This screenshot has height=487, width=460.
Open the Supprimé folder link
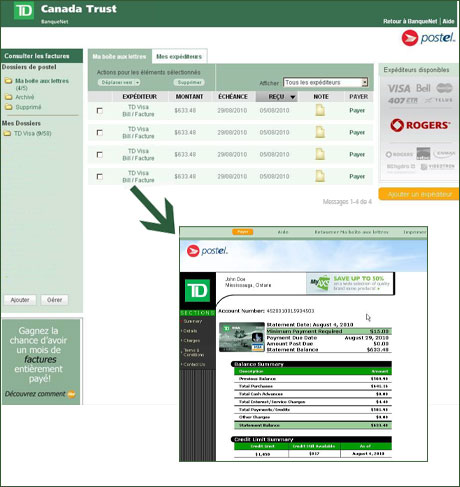pyautogui.click(x=28, y=107)
